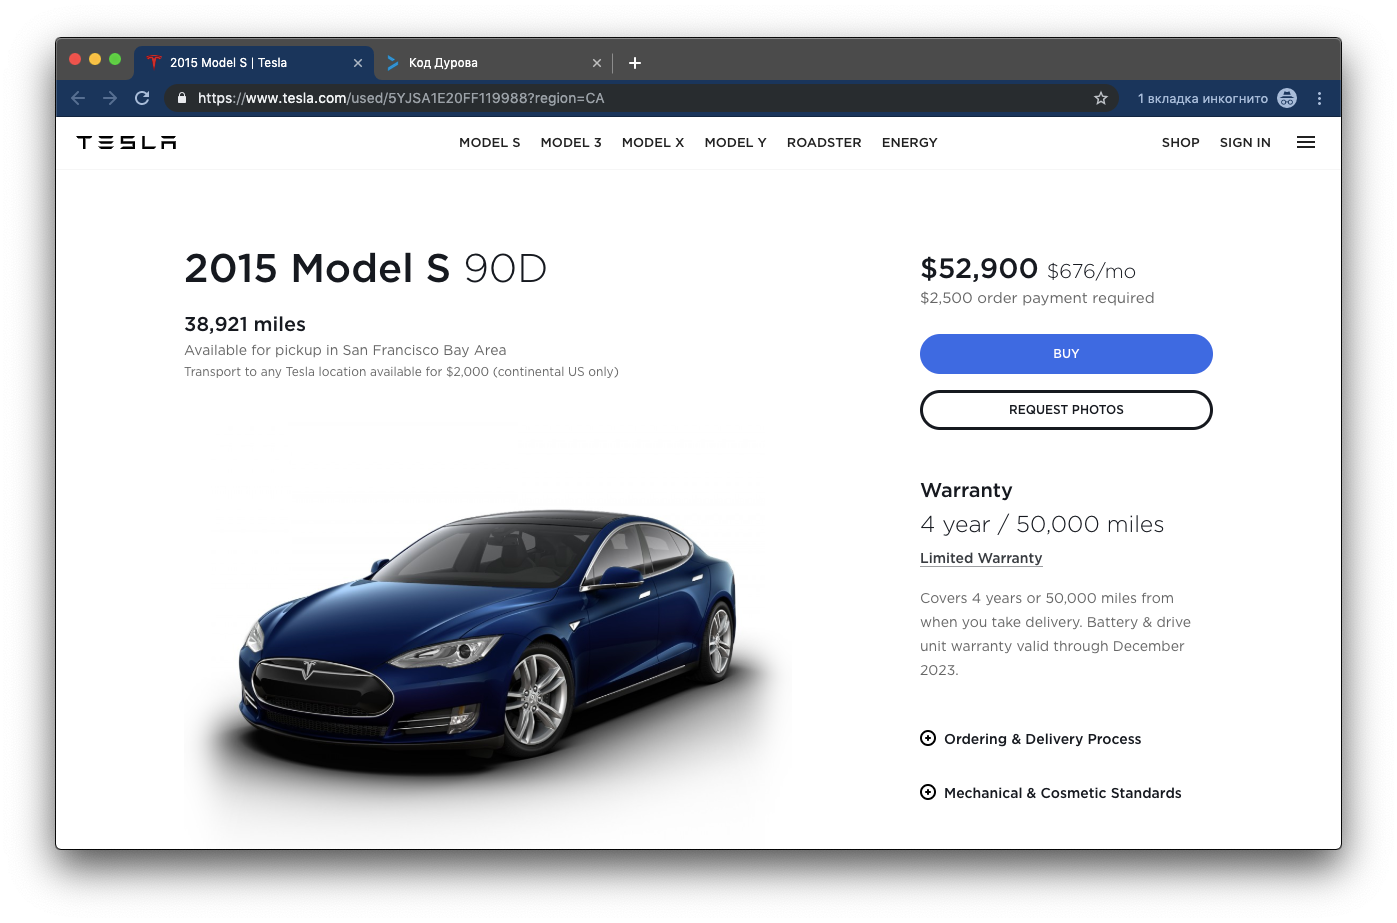
Task: Click the Tesla logo in header
Action: coord(126,142)
